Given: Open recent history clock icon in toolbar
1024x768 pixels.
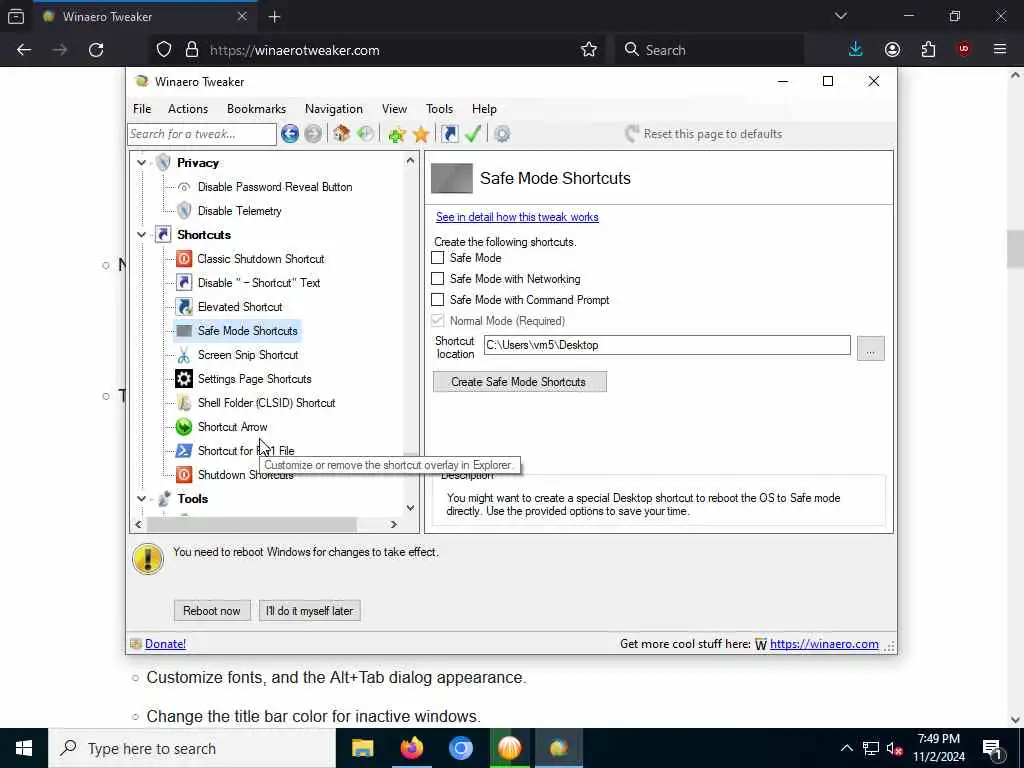Looking at the screenshot, I should (366, 134).
